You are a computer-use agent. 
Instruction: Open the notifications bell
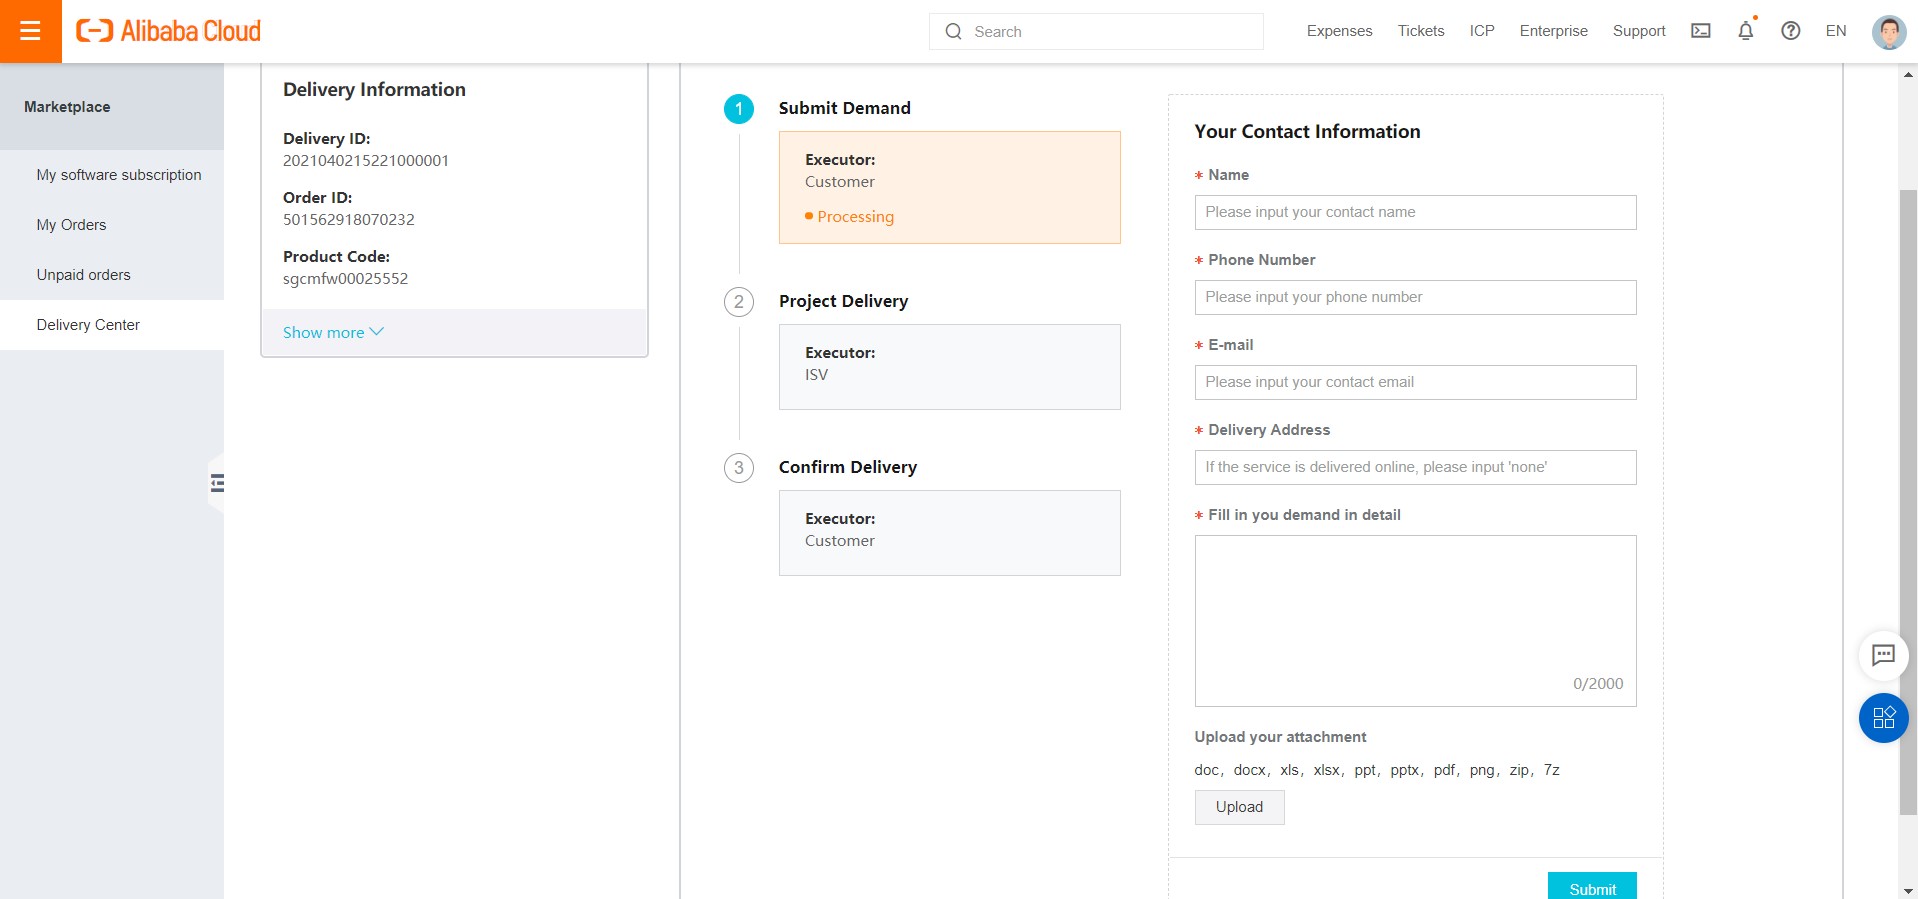pyautogui.click(x=1745, y=31)
